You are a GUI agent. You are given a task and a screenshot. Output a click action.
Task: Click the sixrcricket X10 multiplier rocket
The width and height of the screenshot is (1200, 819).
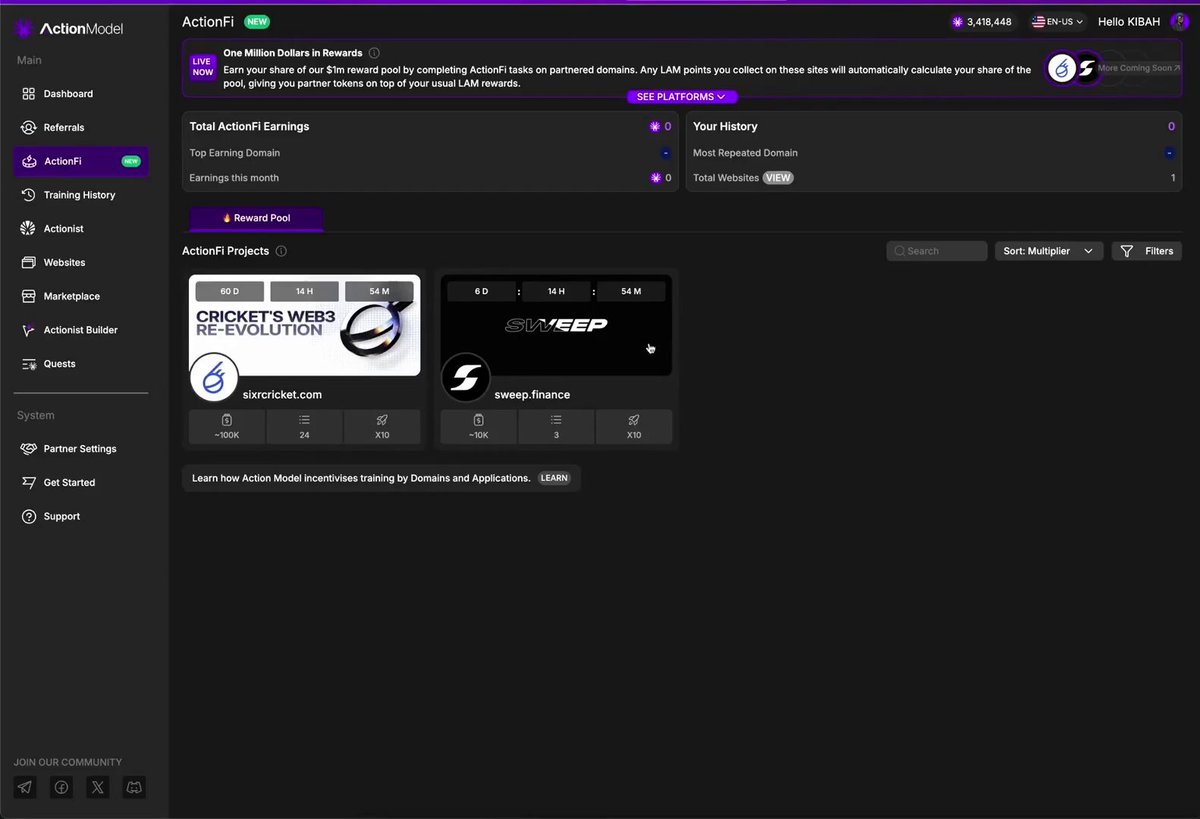pyautogui.click(x=382, y=427)
